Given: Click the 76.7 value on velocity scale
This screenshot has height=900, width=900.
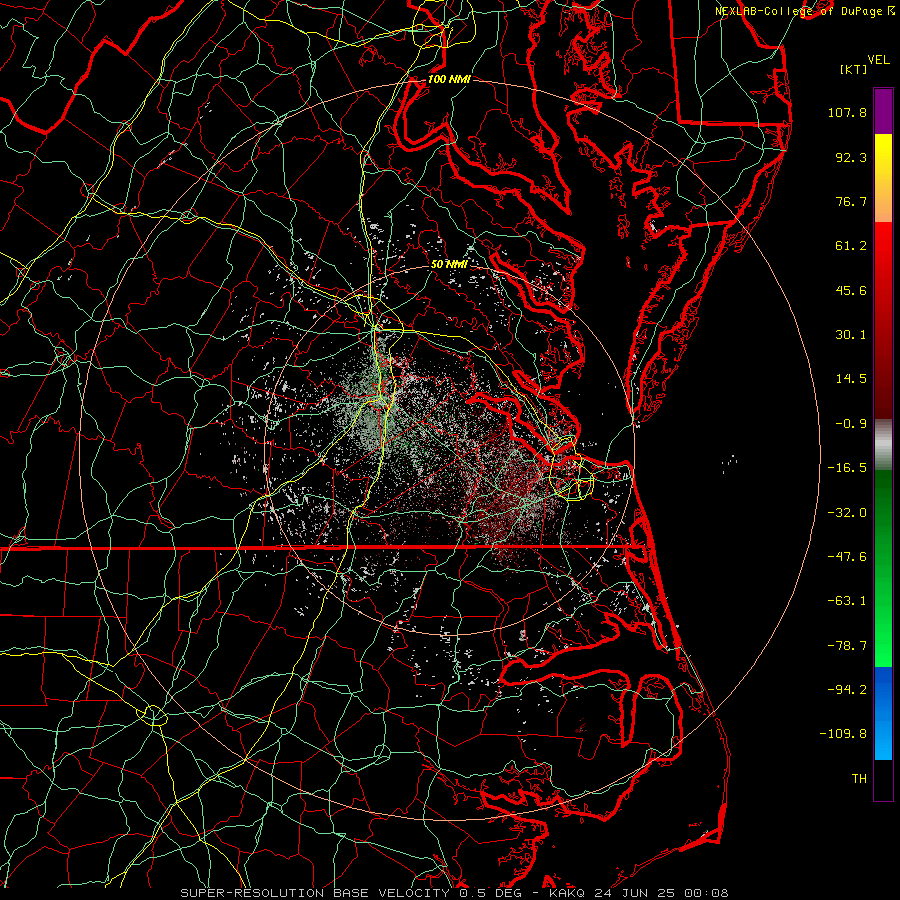Looking at the screenshot, I should 851,201.
